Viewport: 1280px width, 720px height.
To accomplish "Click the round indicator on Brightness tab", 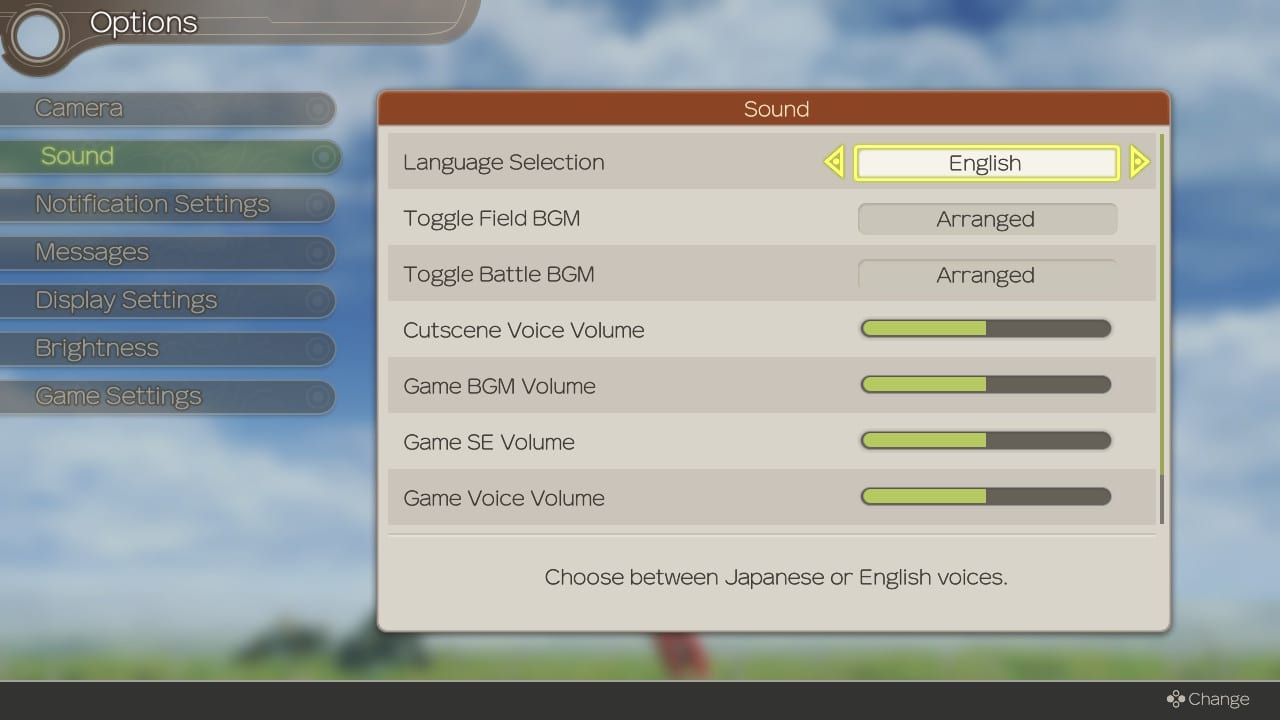I will [x=319, y=349].
